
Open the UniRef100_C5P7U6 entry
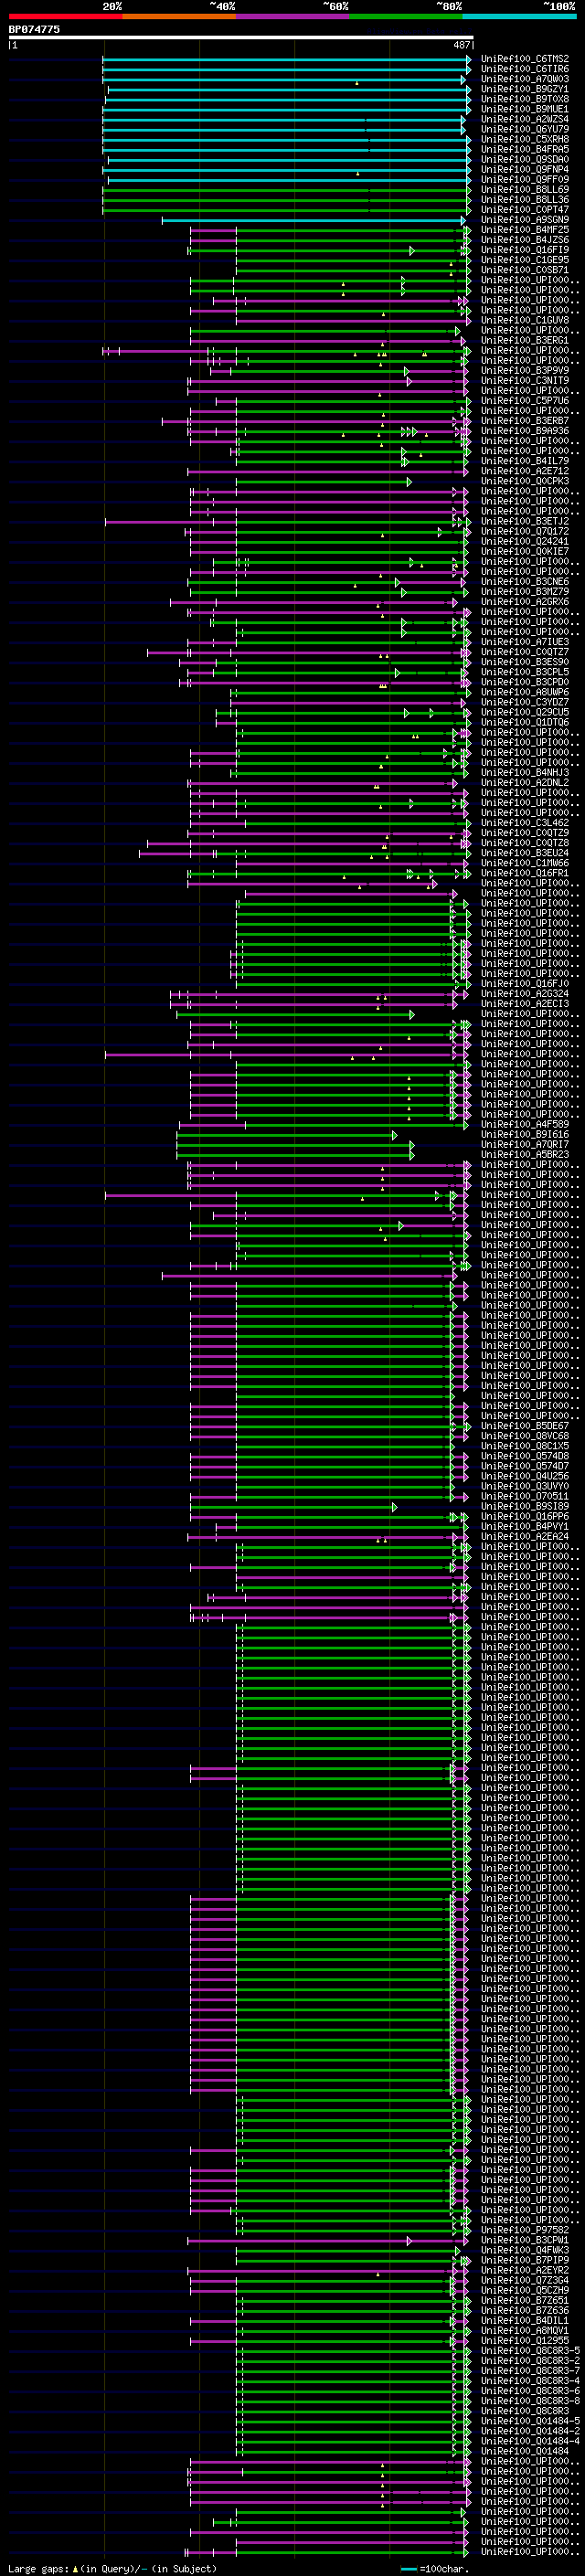525,401
